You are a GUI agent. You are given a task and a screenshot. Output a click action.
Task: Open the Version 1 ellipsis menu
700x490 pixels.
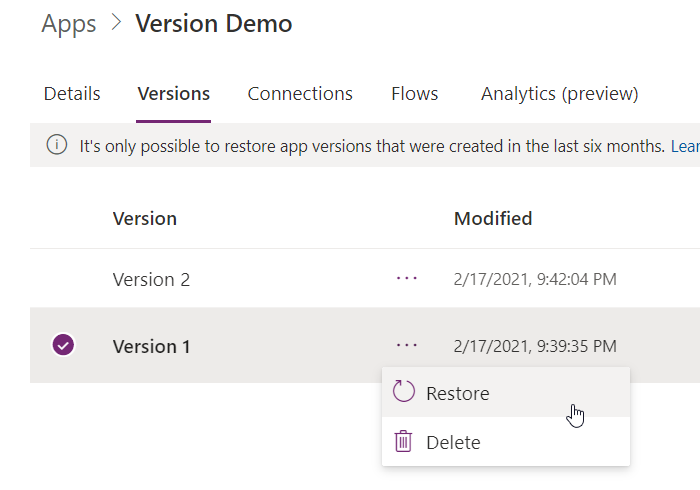(x=407, y=345)
